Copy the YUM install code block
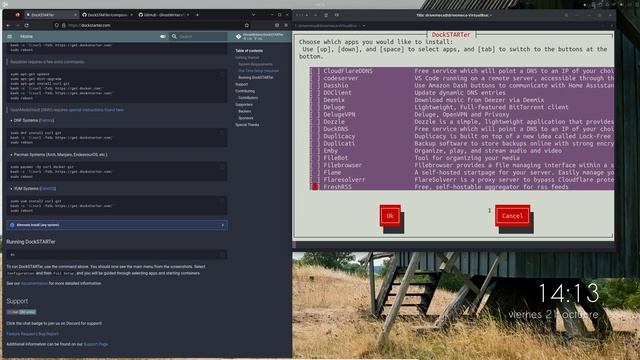640x360 pixels. coord(222,200)
